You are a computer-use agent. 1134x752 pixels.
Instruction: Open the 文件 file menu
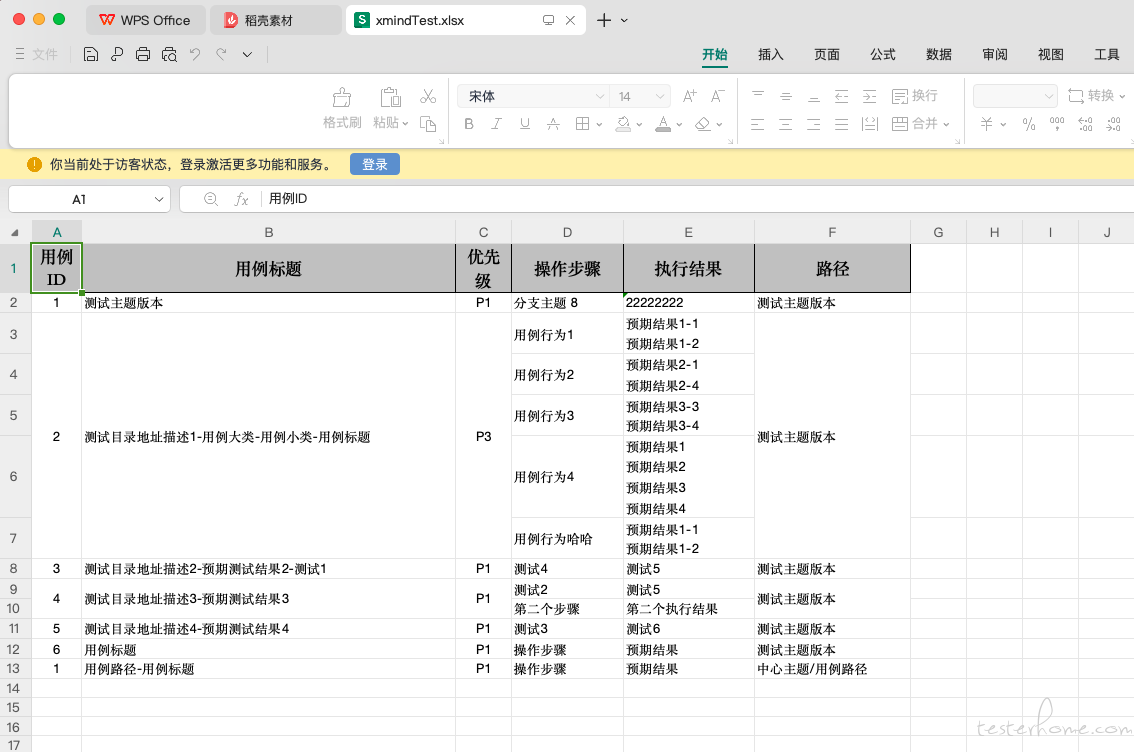click(x=36, y=54)
